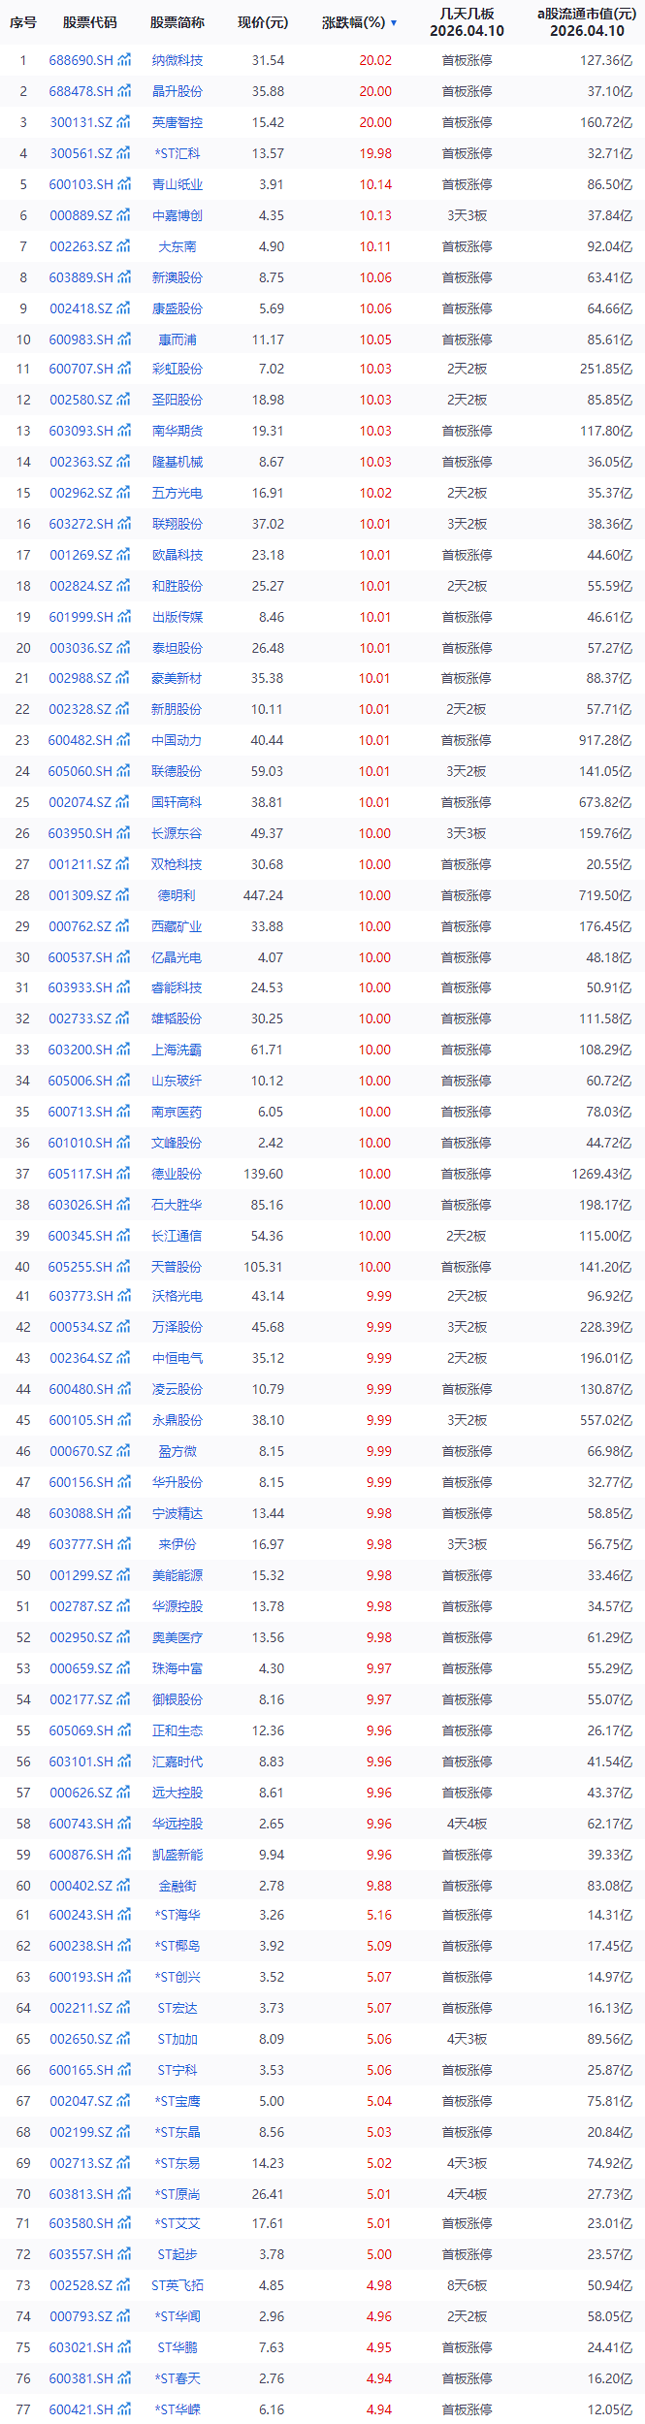645x2424 pixels.
Task: Click chart icon next to 605117.SH
Action: (x=124, y=1173)
